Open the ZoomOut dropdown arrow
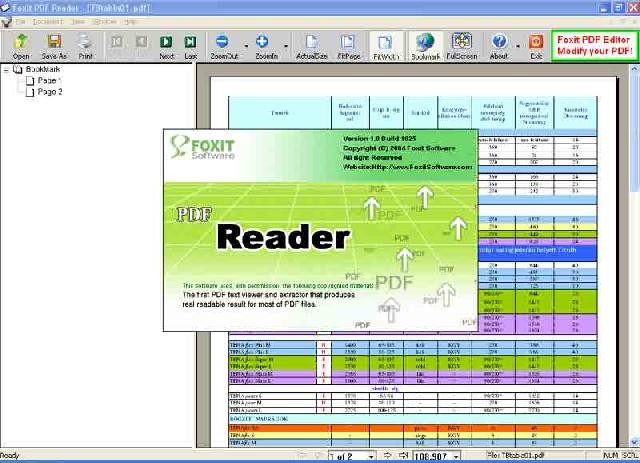640x463 pixels. (x=246, y=46)
